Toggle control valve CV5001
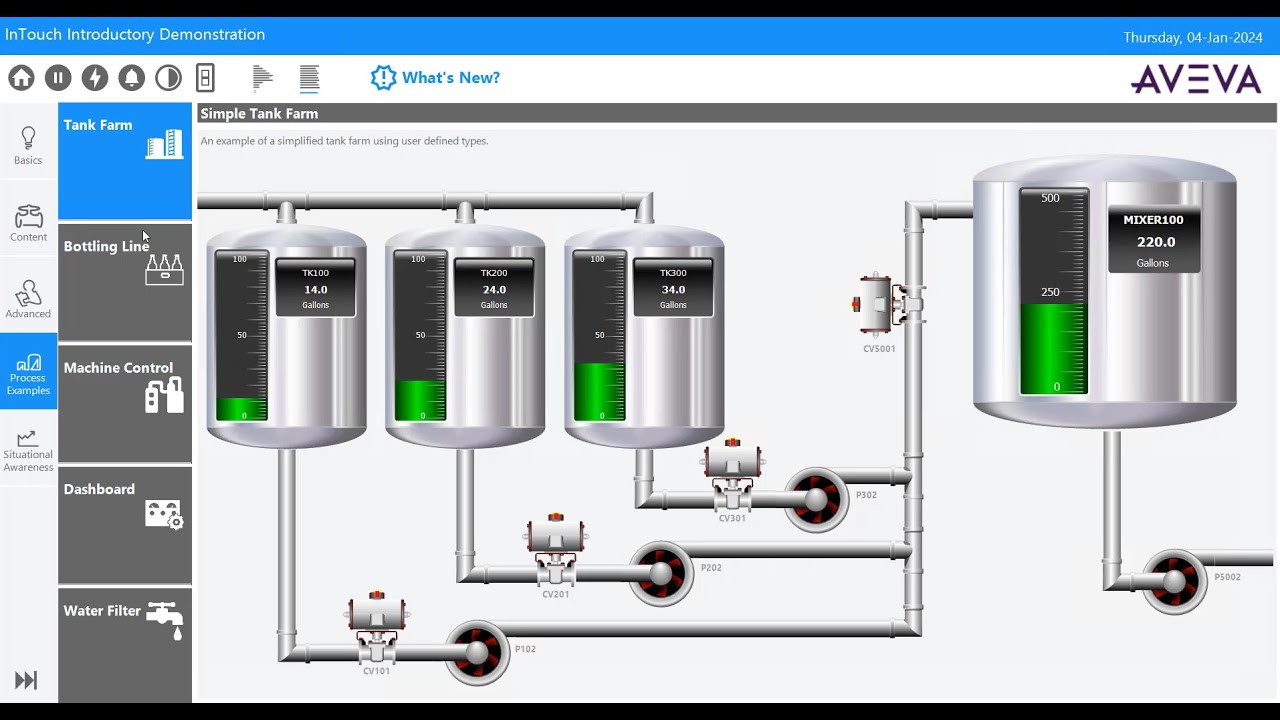 [888, 303]
